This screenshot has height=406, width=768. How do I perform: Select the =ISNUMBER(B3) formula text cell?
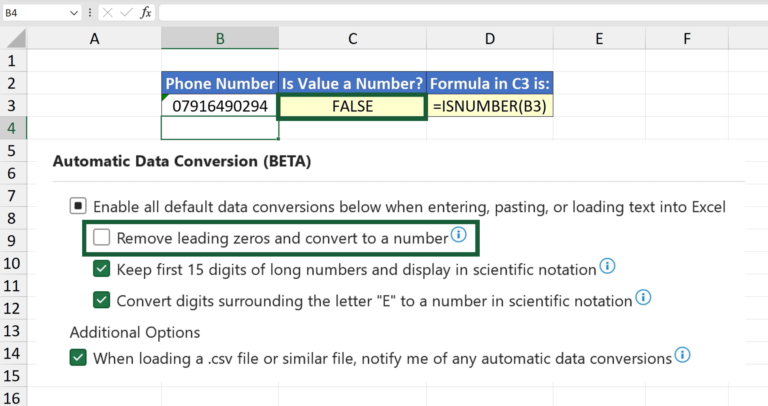click(490, 105)
